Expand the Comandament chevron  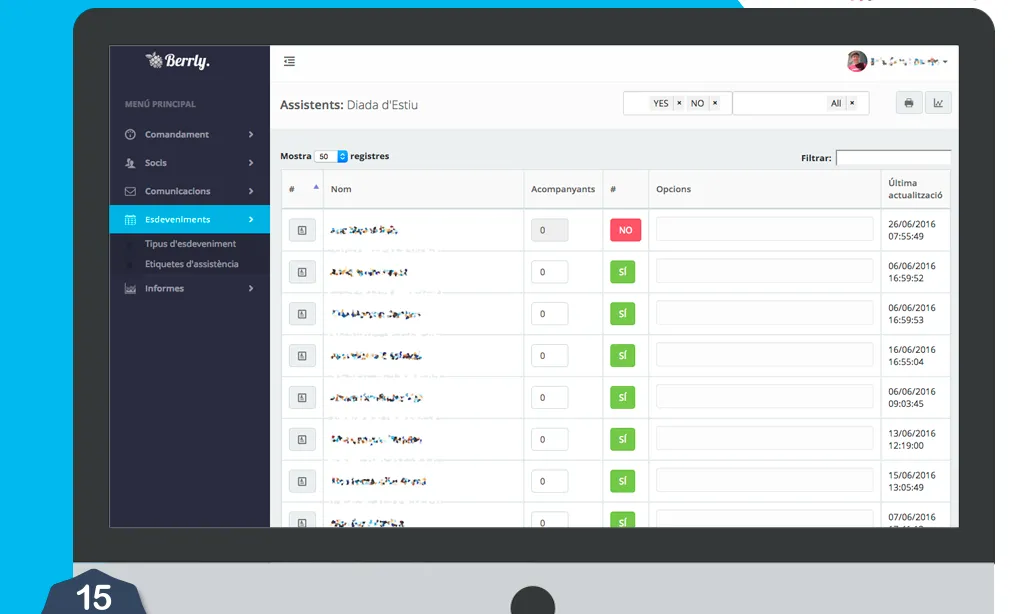point(251,135)
